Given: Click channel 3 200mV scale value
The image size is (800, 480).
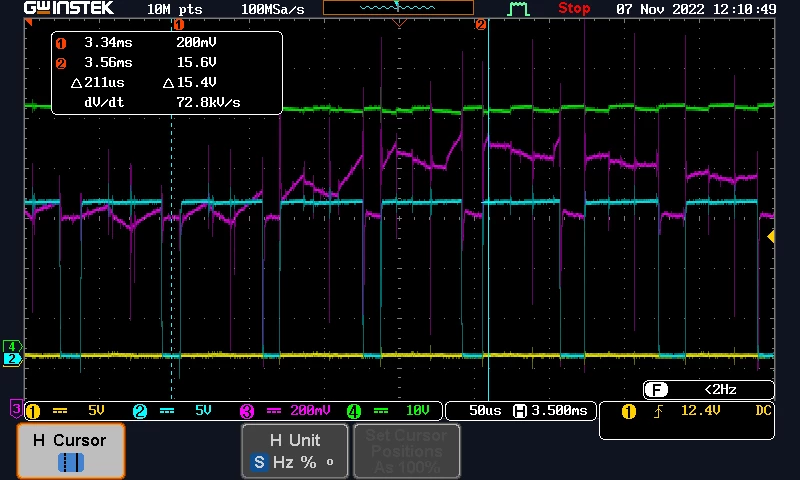Looking at the screenshot, I should tap(310, 411).
